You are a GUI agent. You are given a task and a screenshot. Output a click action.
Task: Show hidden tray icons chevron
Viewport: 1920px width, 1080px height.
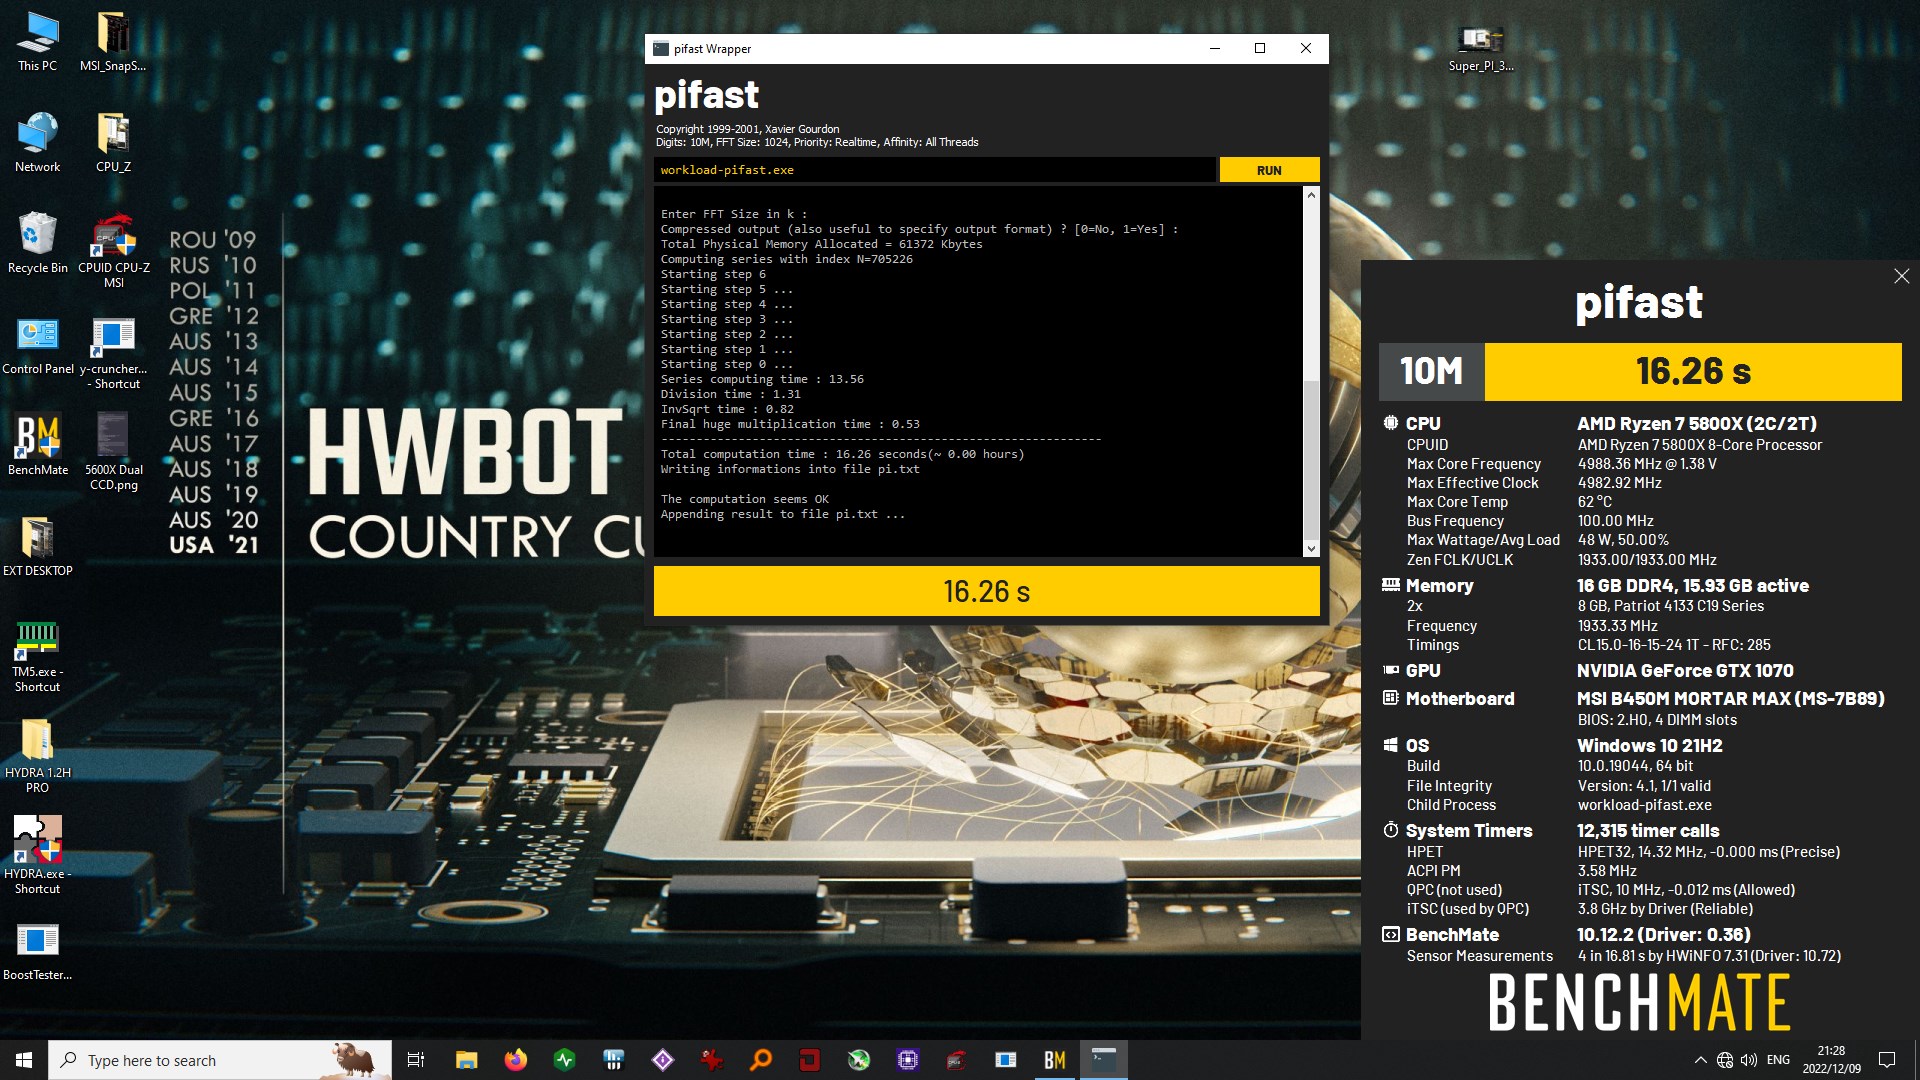1700,1060
